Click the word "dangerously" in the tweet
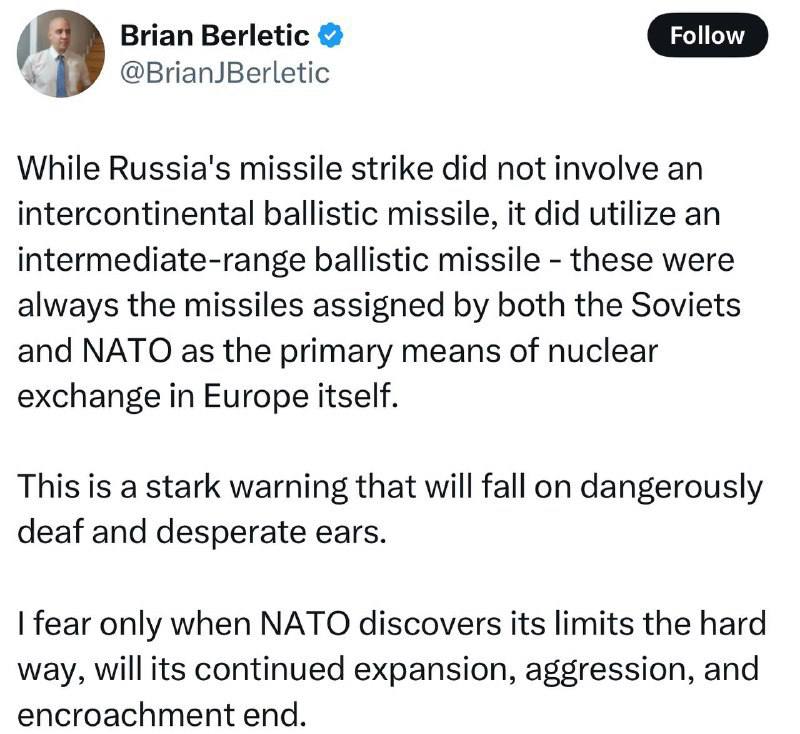Screen dimensions: 800x734 [671, 486]
